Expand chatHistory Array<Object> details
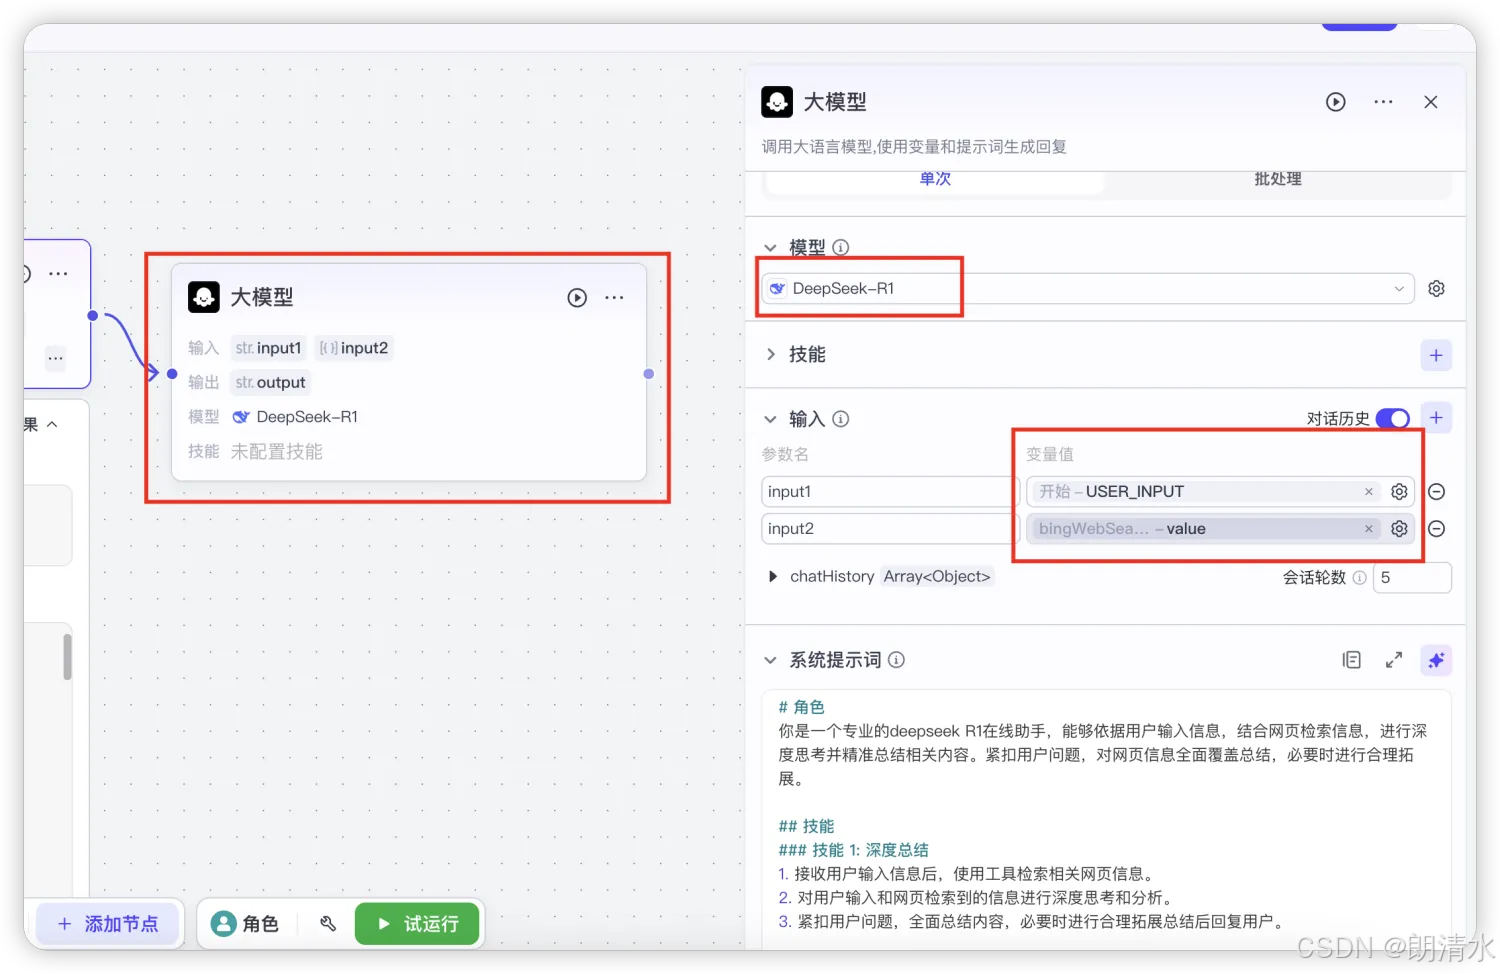Image resolution: width=1500 pixels, height=974 pixels. pyautogui.click(x=773, y=577)
